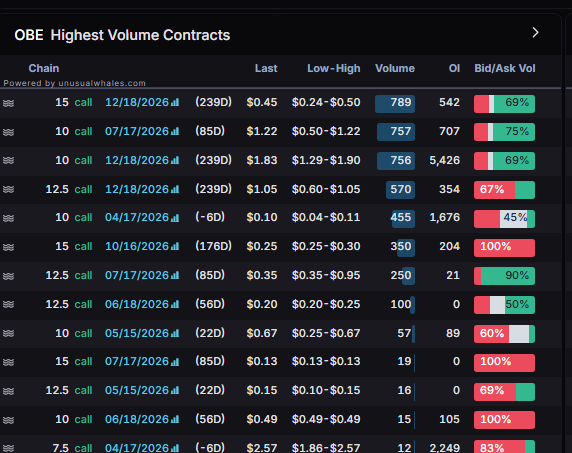The width and height of the screenshot is (572, 453).
Task: Click the $1.05 last price cell
Action: (262, 189)
